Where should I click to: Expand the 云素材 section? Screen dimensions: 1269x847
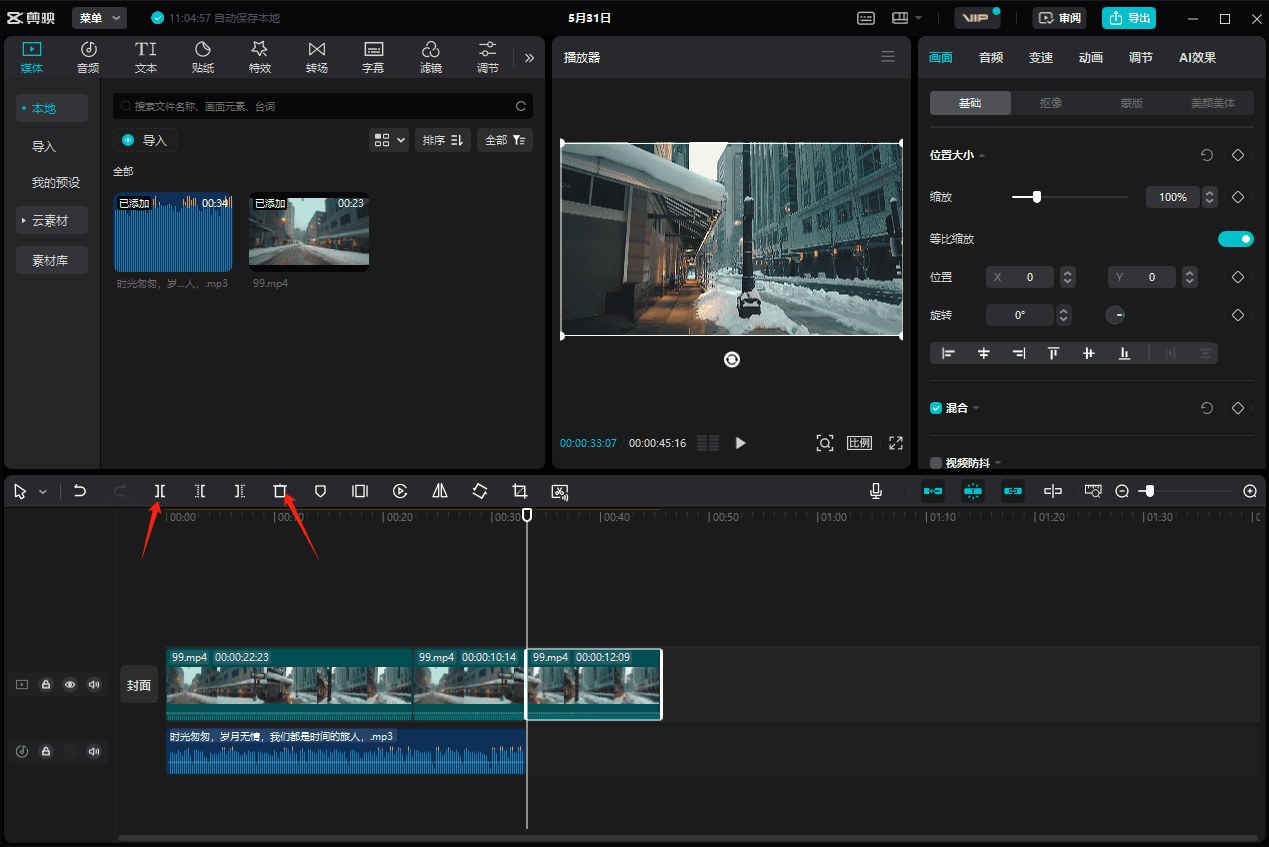[52, 220]
